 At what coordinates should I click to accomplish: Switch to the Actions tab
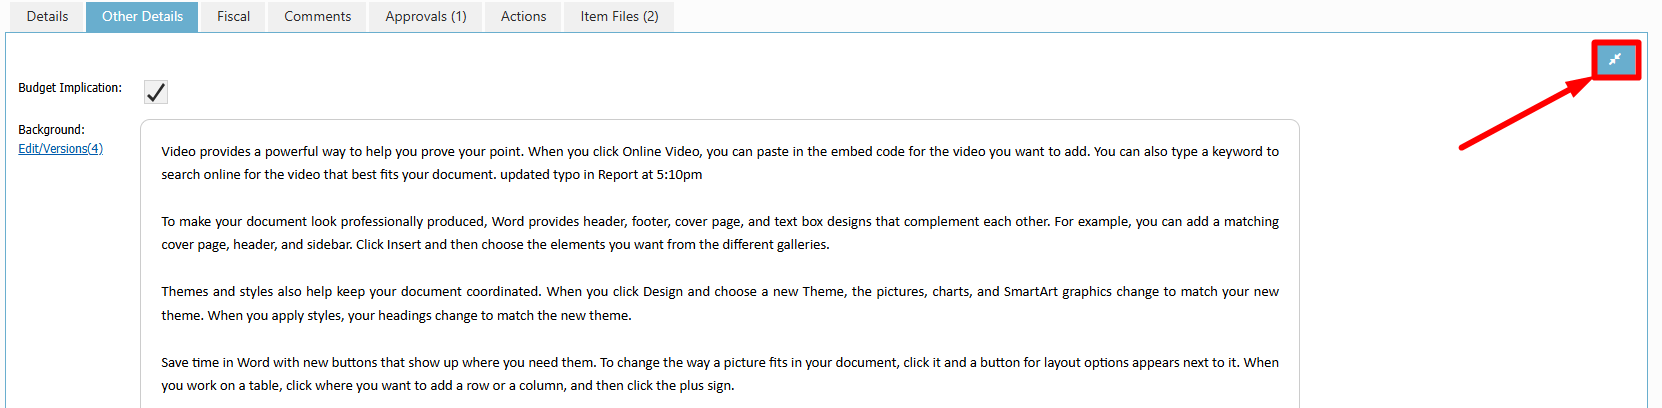point(523,17)
